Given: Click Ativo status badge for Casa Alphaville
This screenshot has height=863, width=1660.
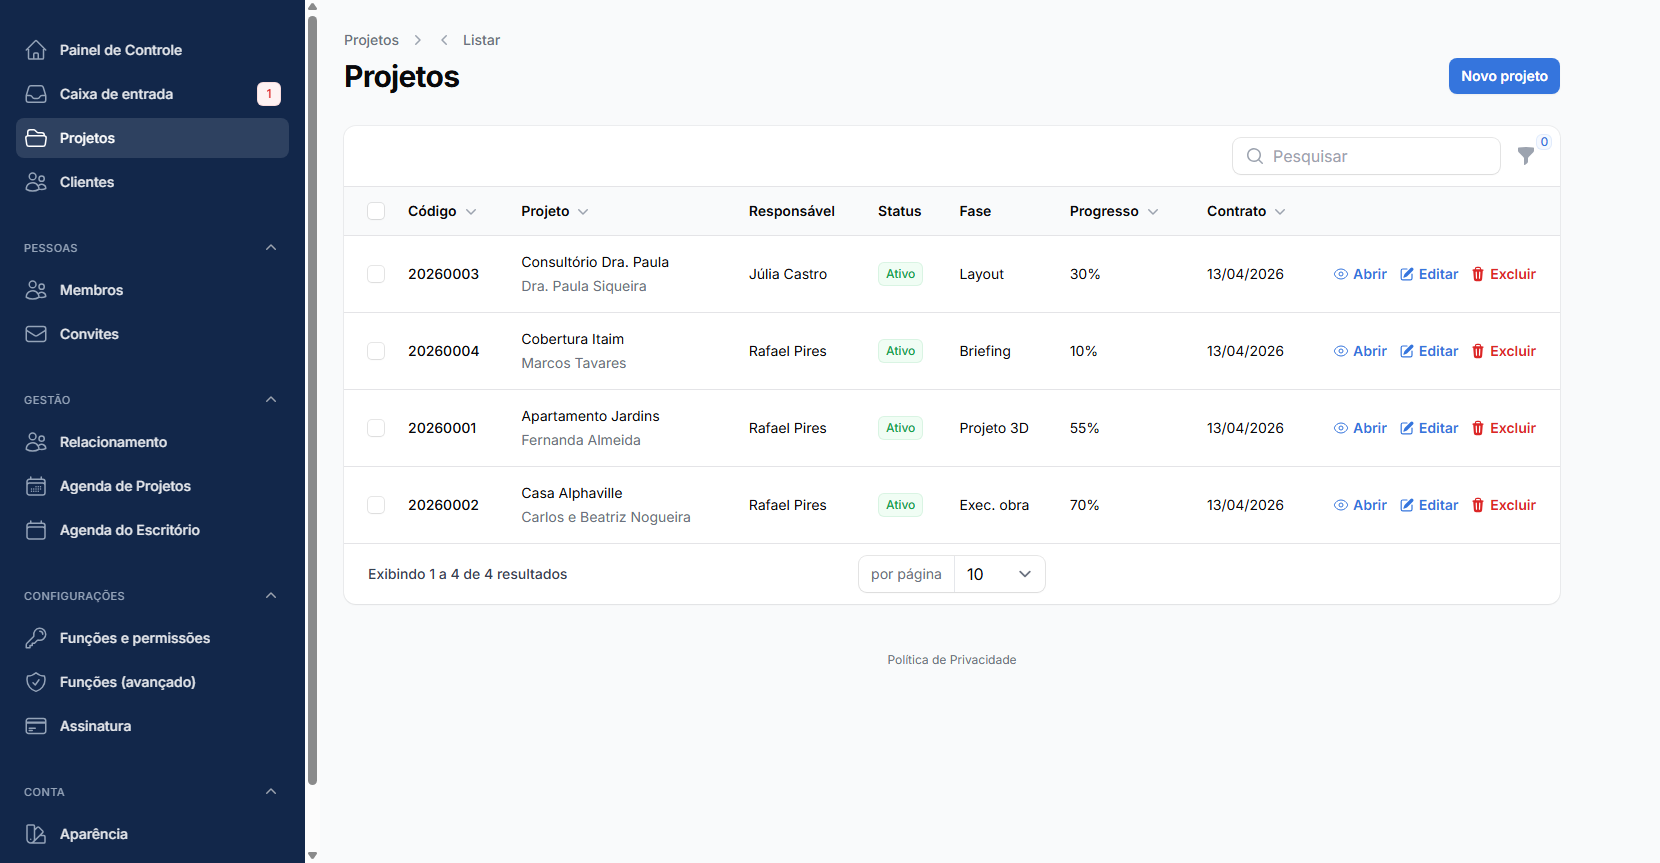Looking at the screenshot, I should click(x=900, y=505).
